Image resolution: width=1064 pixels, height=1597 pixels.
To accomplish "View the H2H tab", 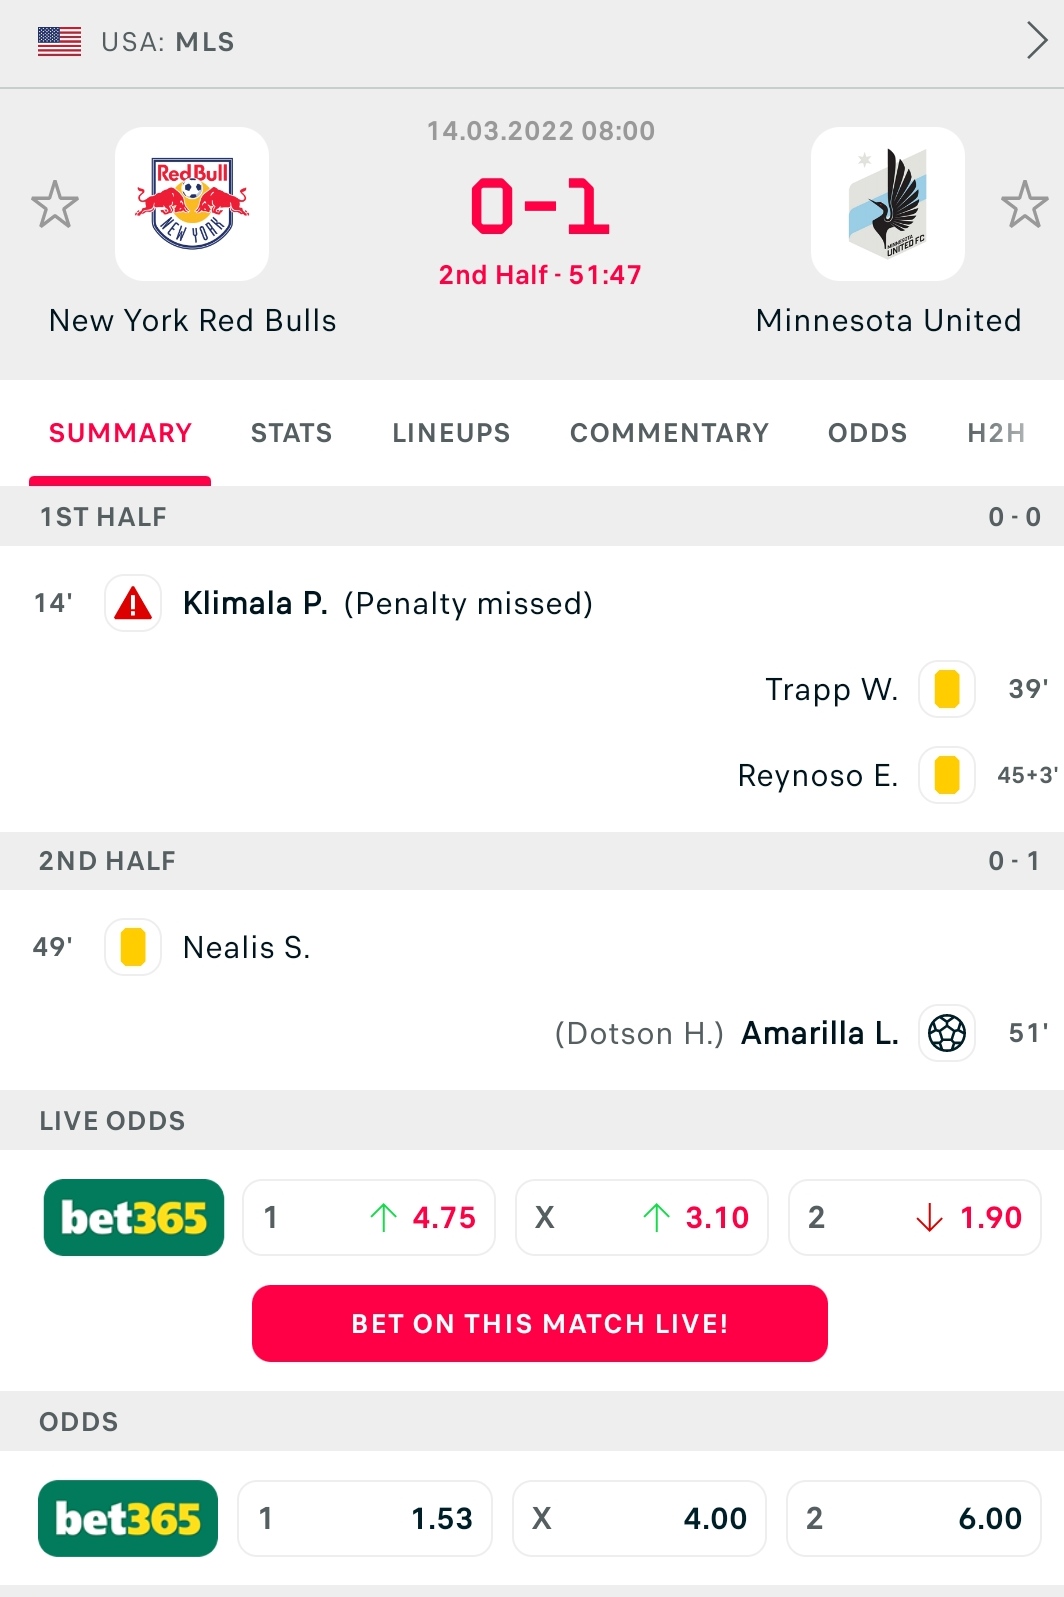I will point(996,433).
